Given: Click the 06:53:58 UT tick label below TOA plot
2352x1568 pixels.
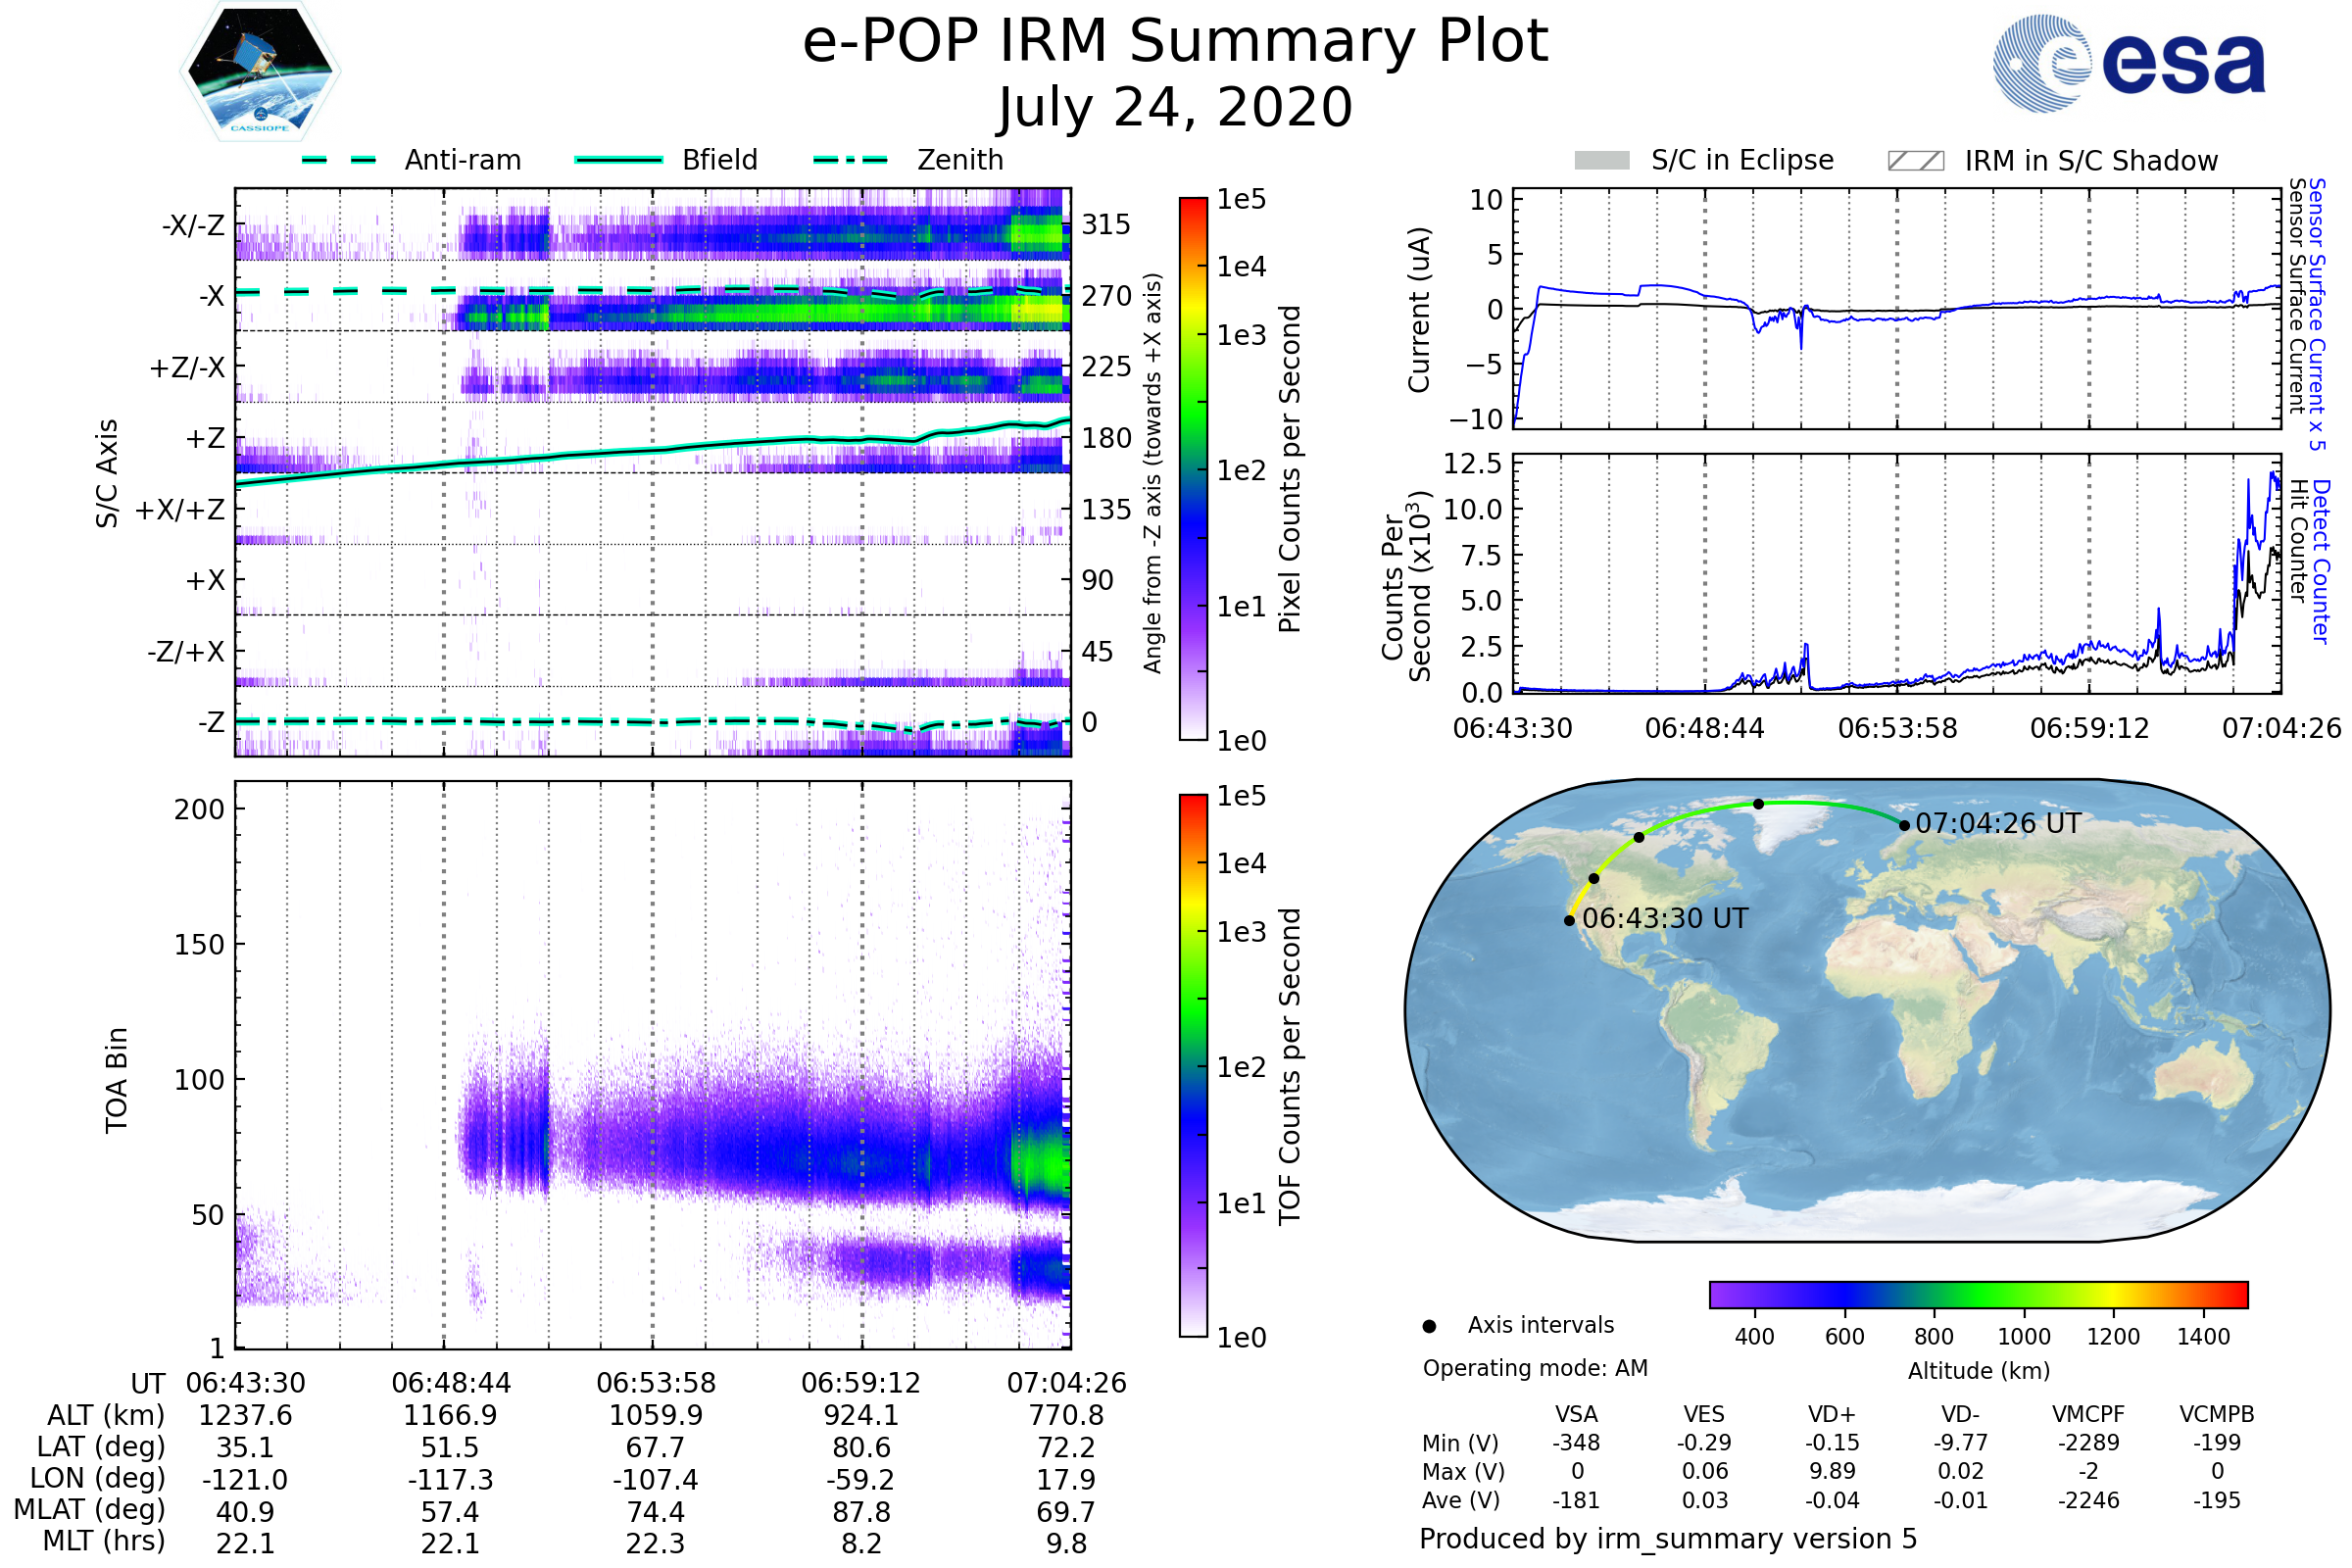Looking at the screenshot, I should click(656, 1383).
